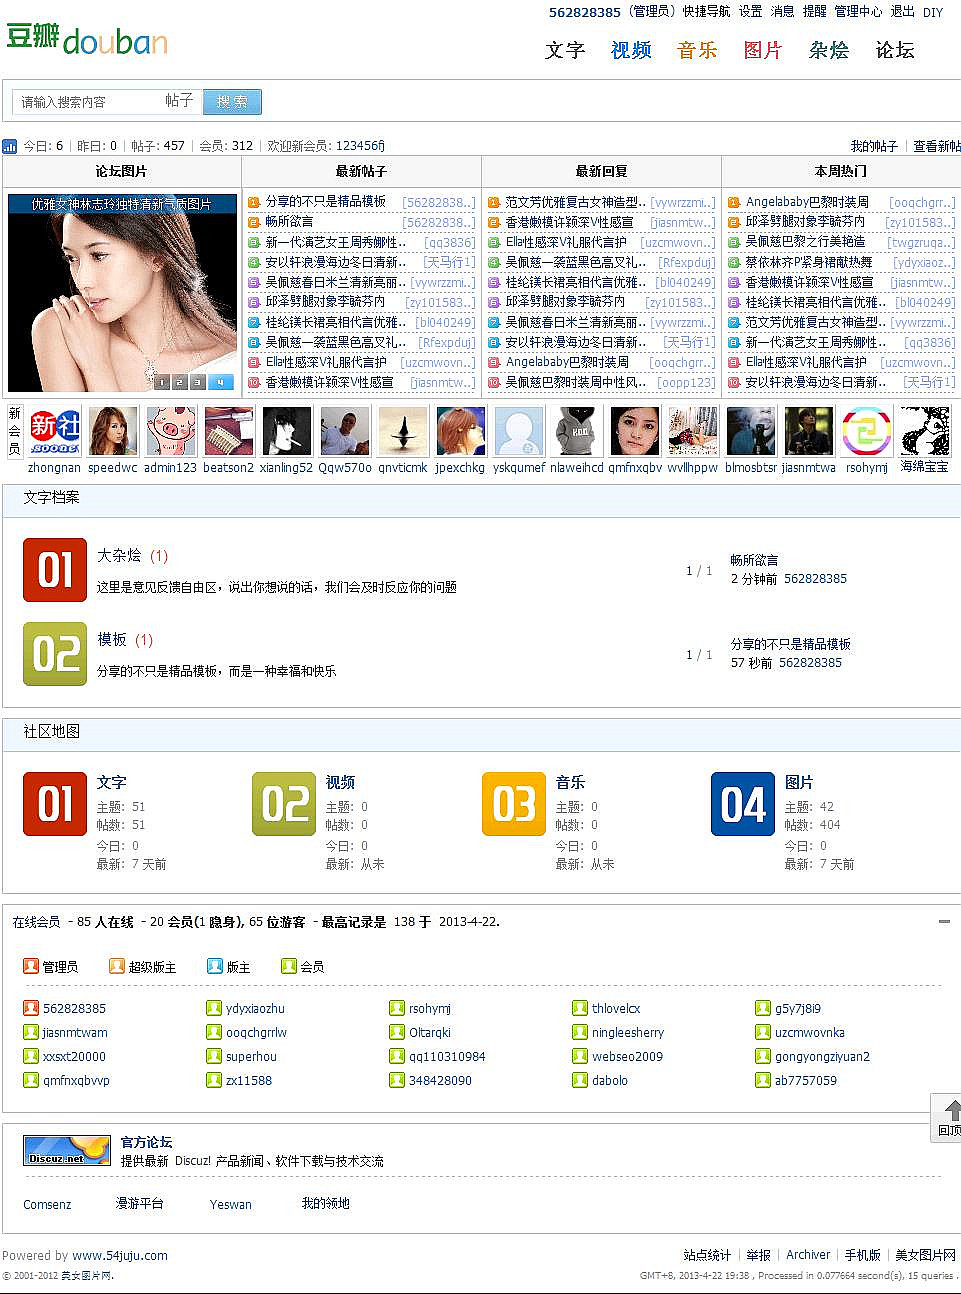The width and height of the screenshot is (961, 1294).
Task: Click the Douban logo
Action: [86, 39]
